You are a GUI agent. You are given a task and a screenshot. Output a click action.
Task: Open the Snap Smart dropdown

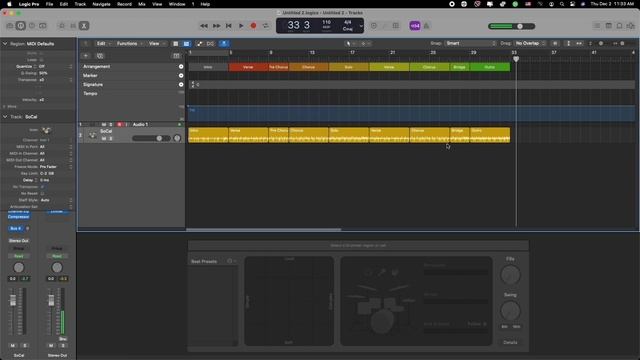coord(470,43)
